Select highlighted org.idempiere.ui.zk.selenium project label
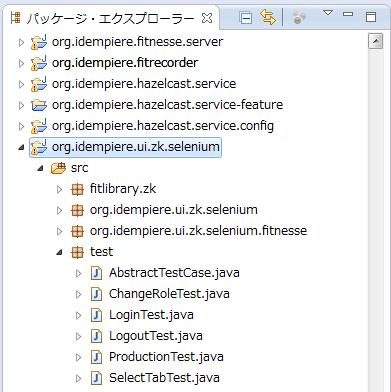The image size is (391, 392). (x=136, y=147)
